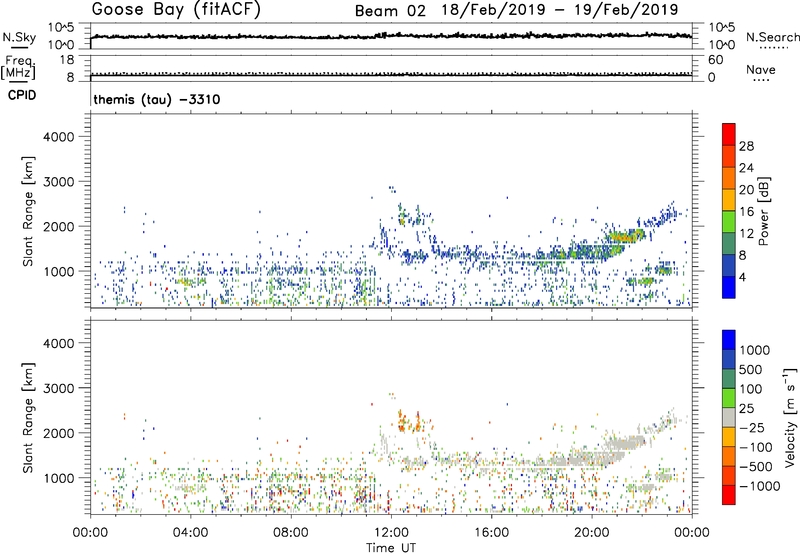Click the frequency trace in the Freq. panel
The height and width of the screenshot is (554, 800).
391,75
